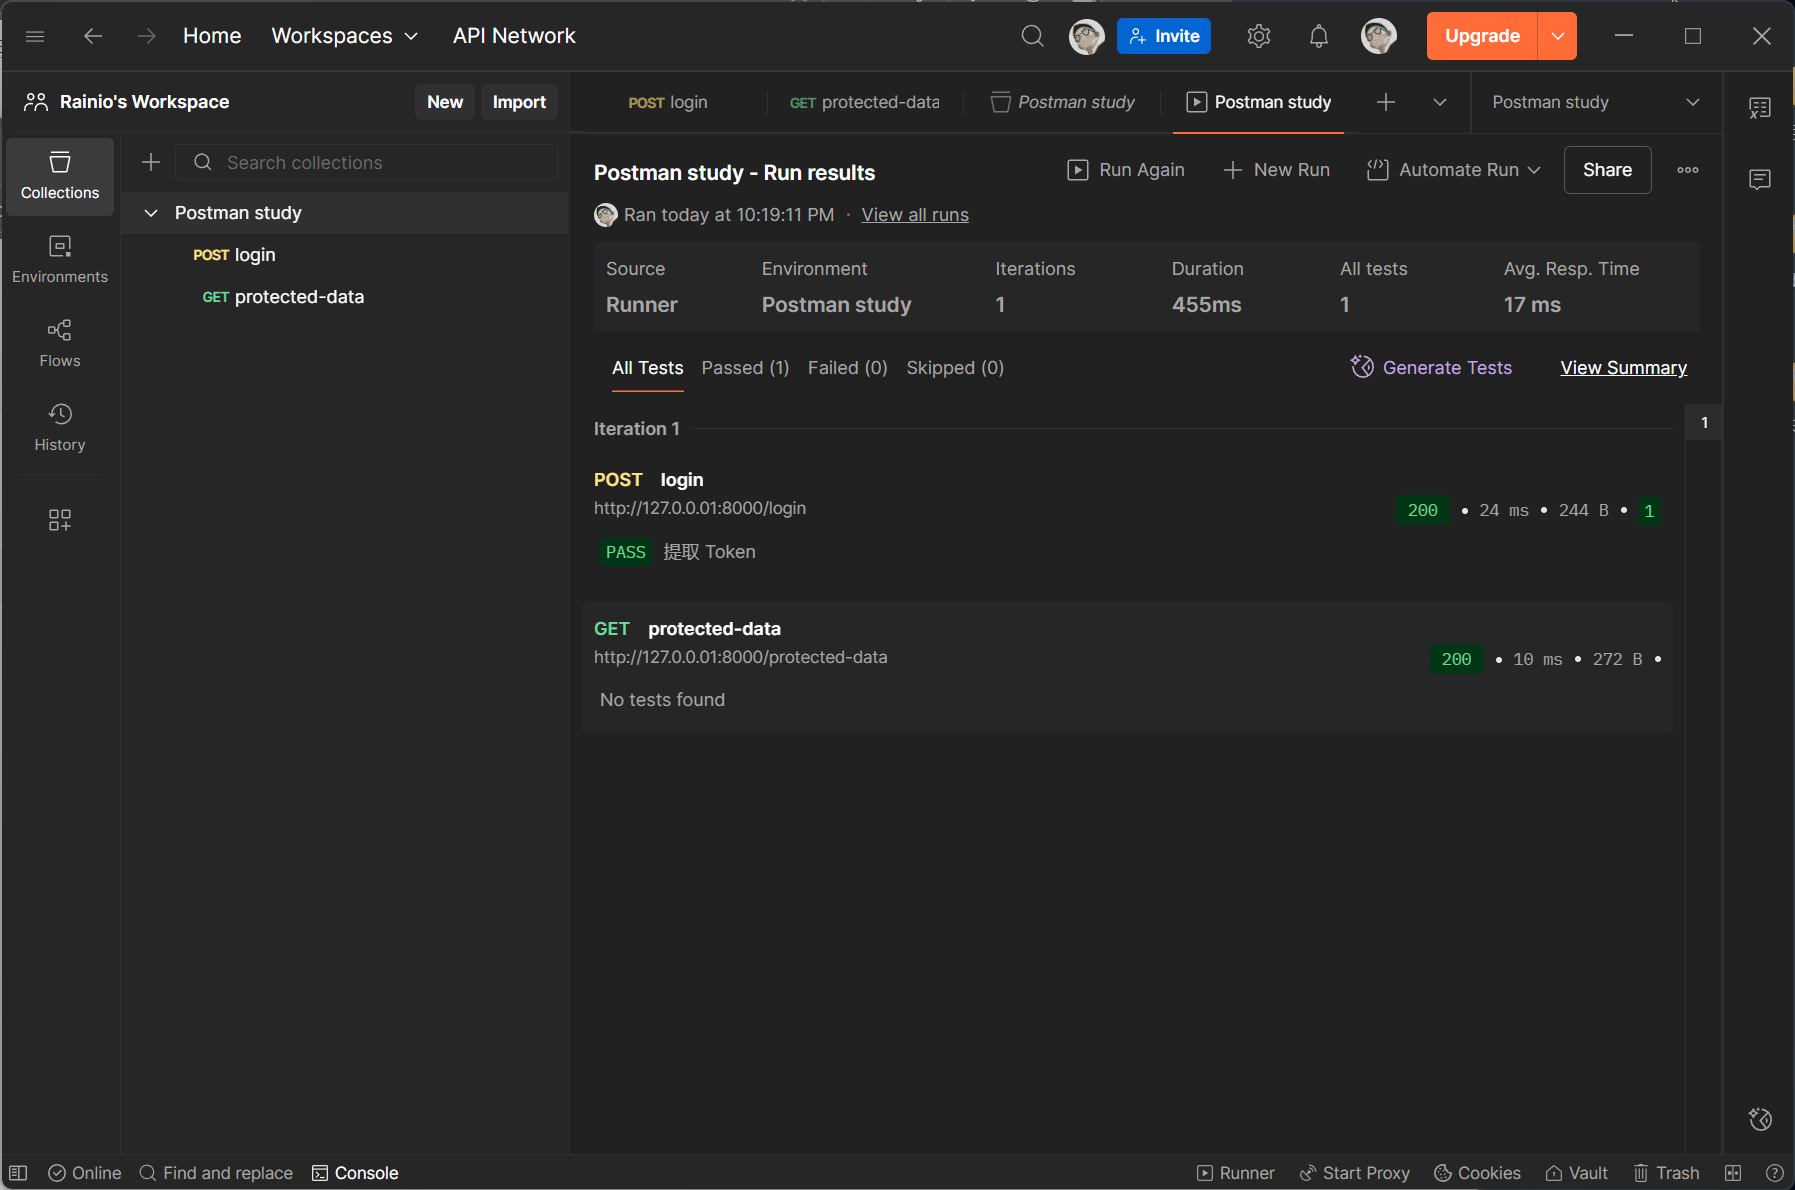
Task: Click the New button
Action: [445, 102]
